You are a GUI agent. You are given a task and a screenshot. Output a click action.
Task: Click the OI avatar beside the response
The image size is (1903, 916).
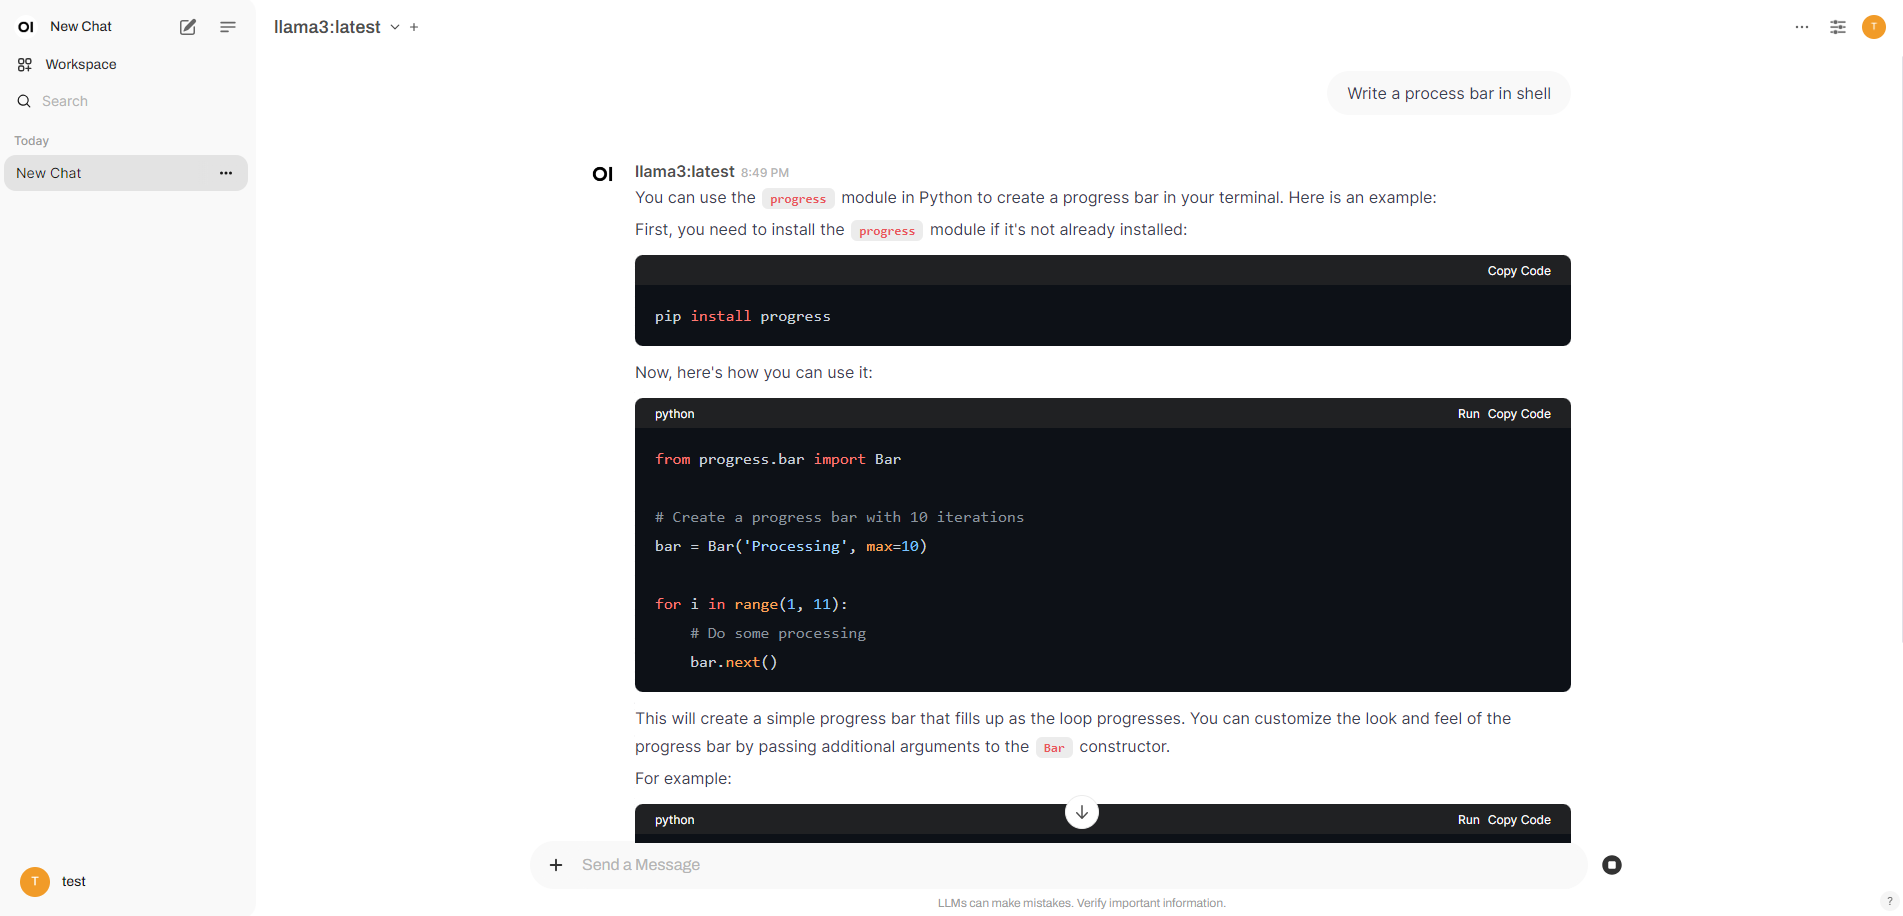[602, 174]
